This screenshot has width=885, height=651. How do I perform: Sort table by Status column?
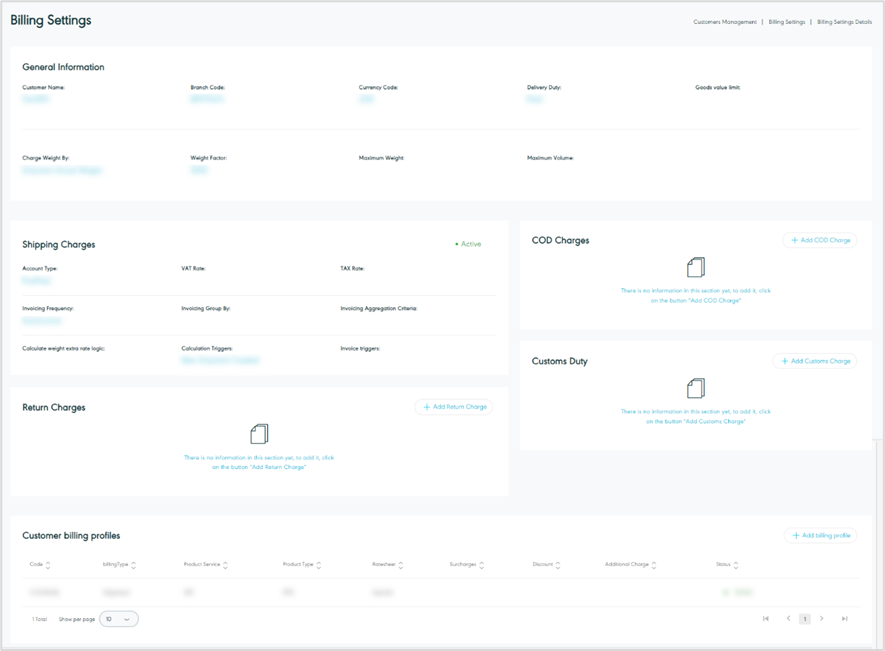point(736,565)
